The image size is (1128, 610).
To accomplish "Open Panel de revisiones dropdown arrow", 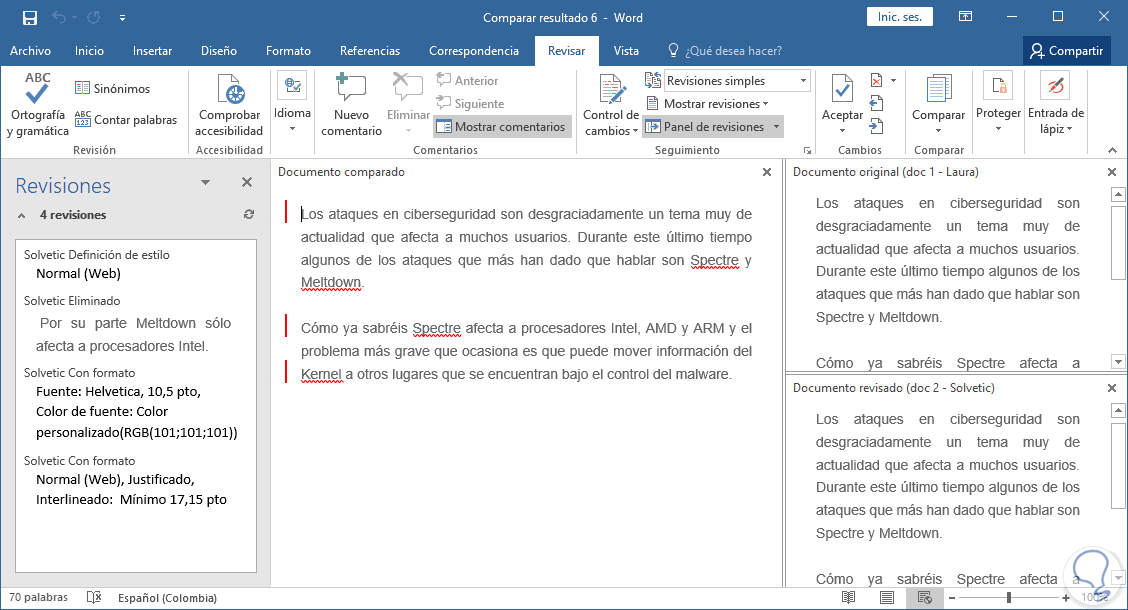I will [776, 127].
